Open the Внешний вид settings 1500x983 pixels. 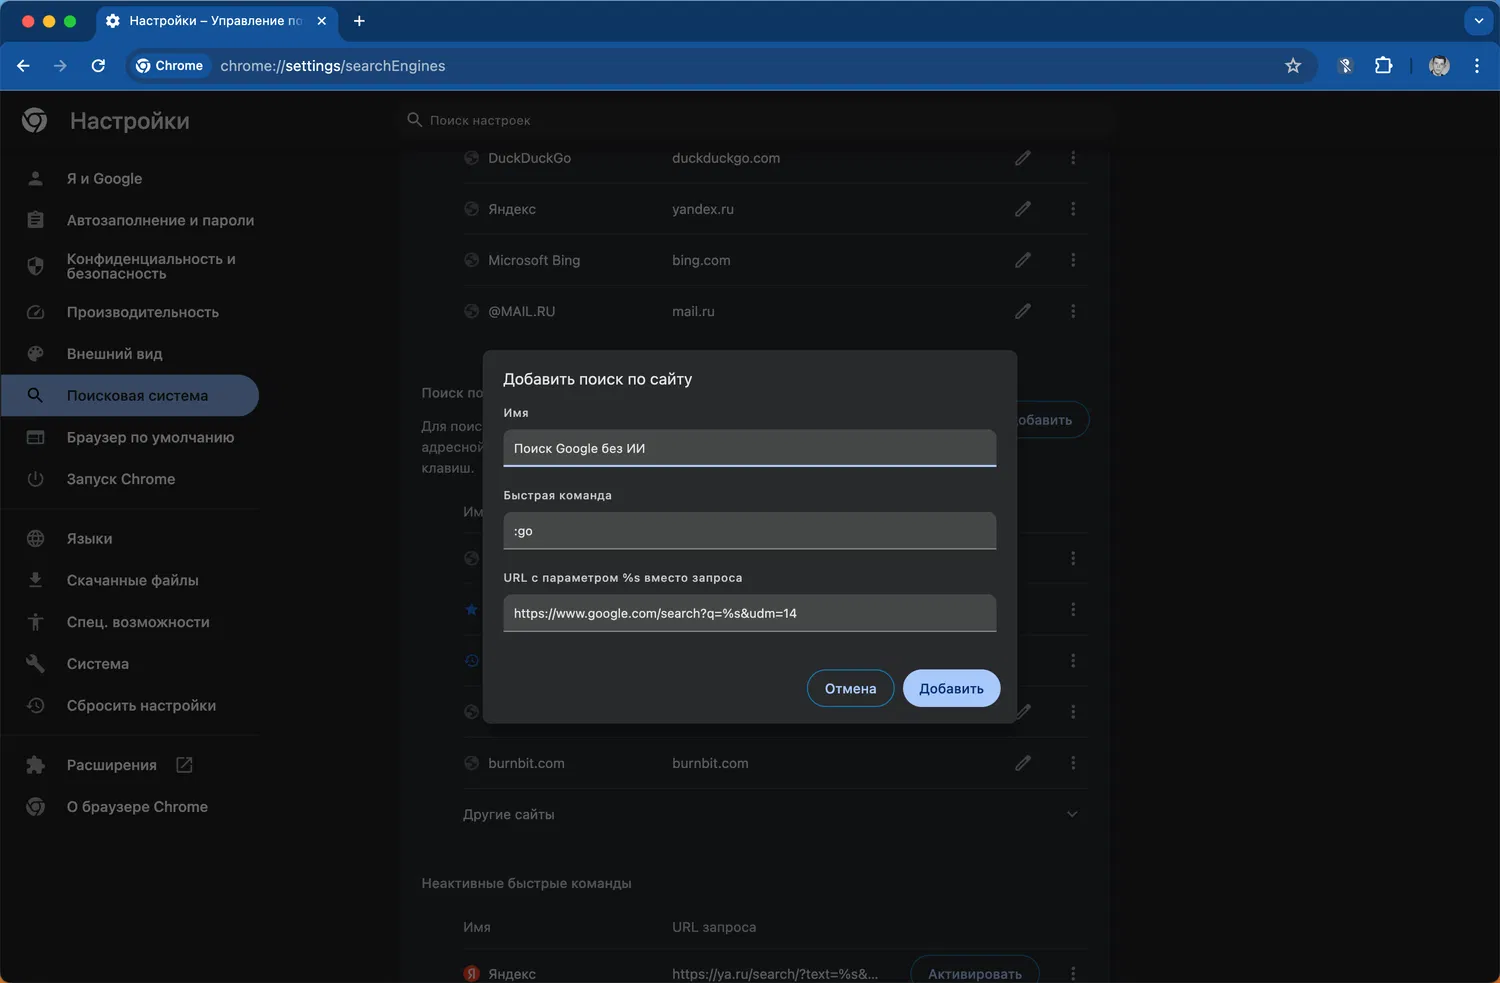130,354
